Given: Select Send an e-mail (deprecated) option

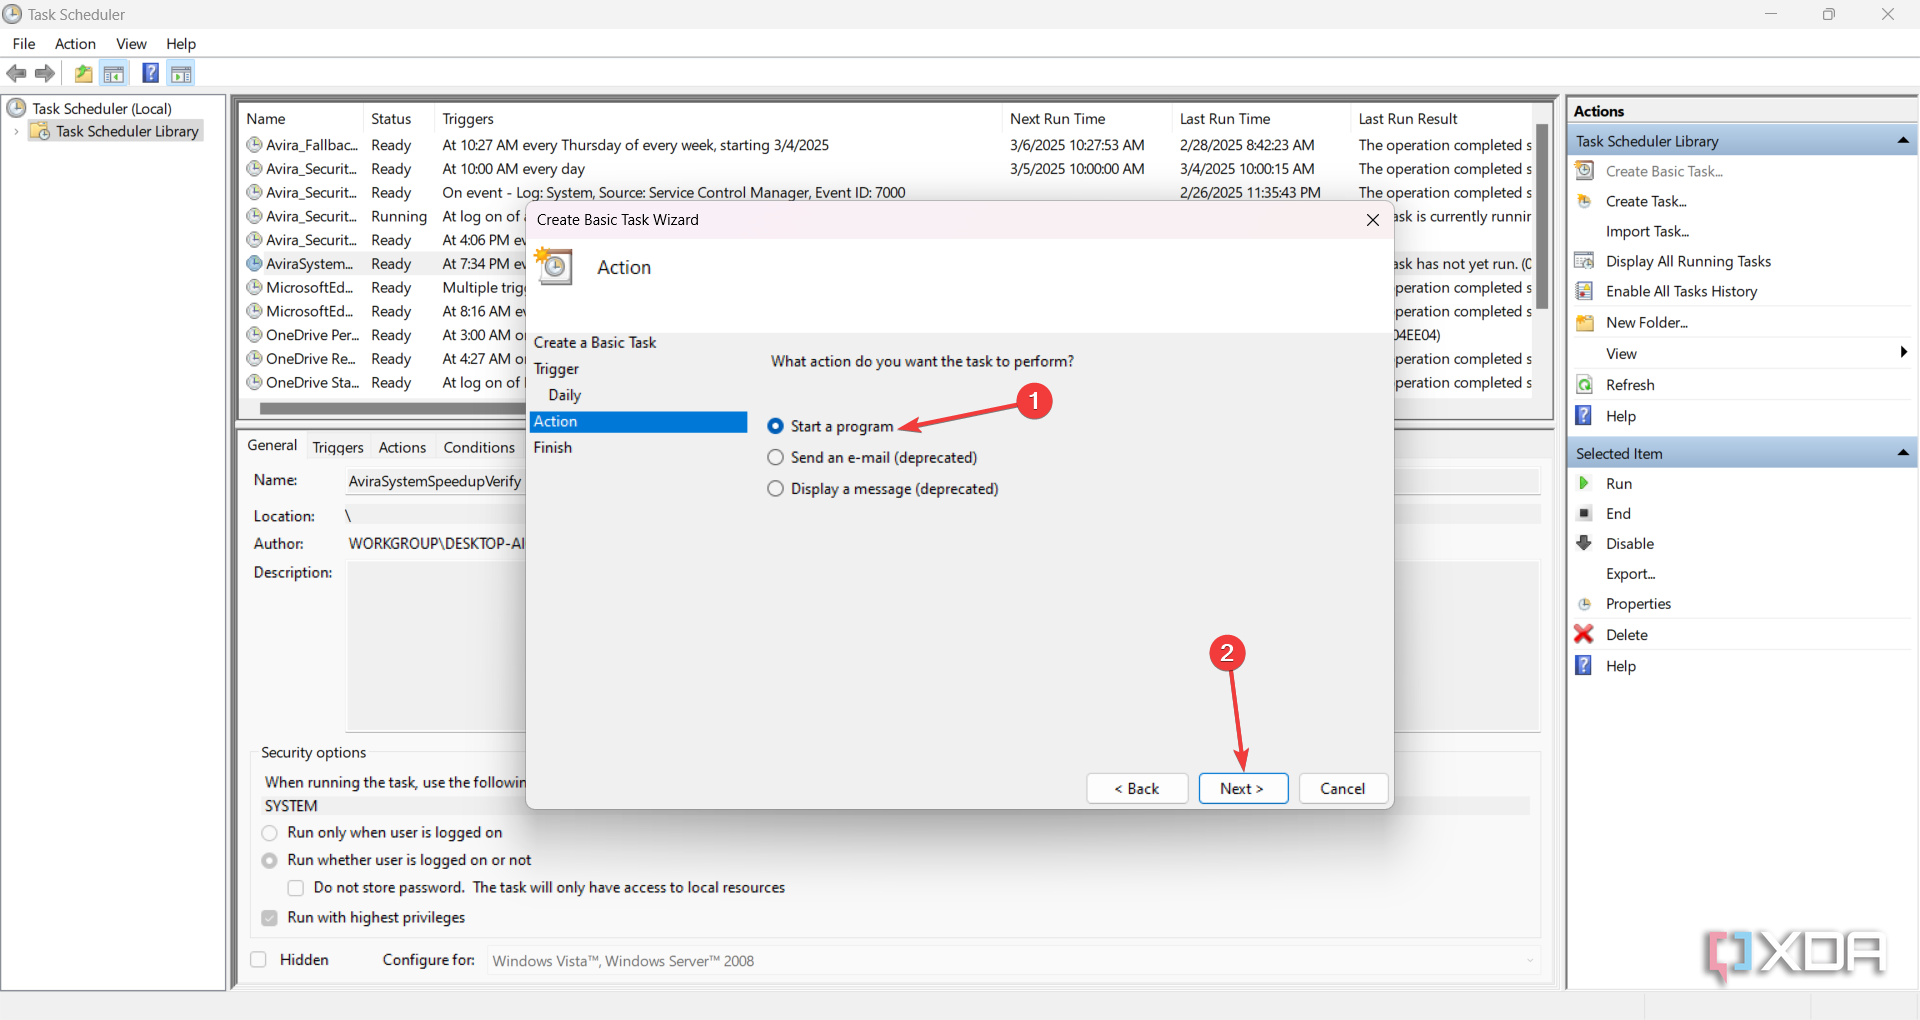Looking at the screenshot, I should click(775, 457).
